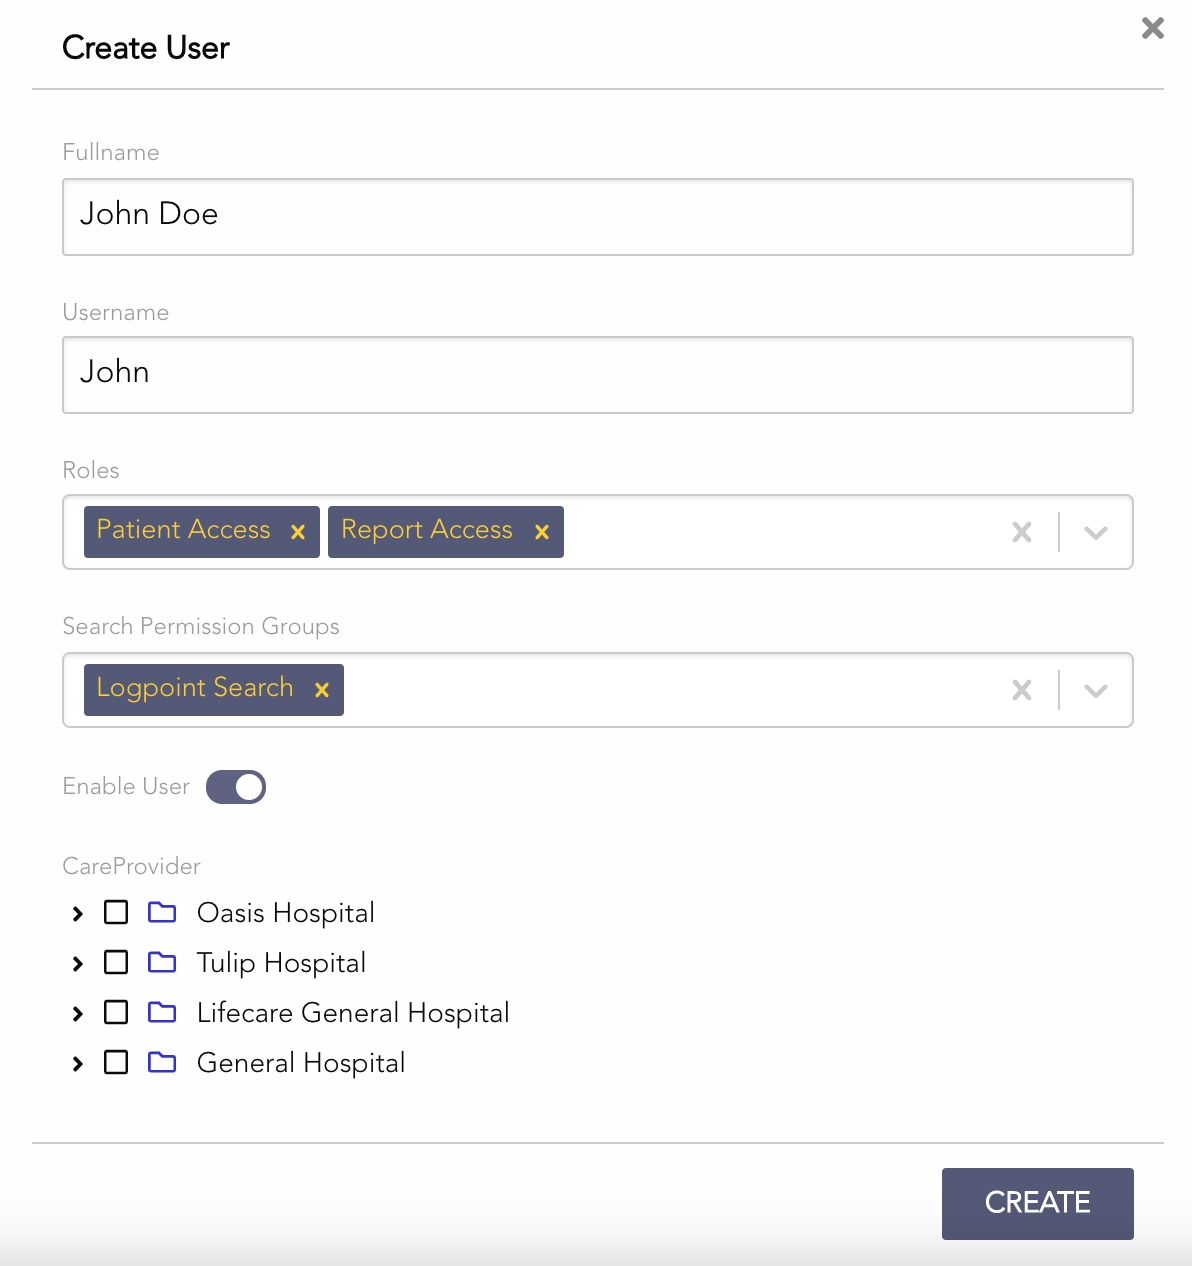Screen dimensions: 1192x1266
Task: Check the Lifecare General Hospital checkbox
Action: click(x=116, y=1012)
